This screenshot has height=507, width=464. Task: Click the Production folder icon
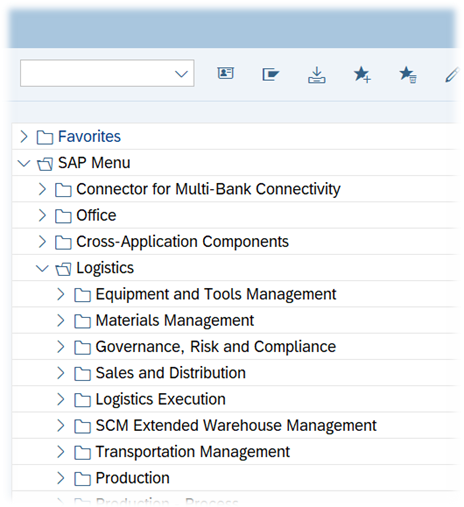coord(82,479)
